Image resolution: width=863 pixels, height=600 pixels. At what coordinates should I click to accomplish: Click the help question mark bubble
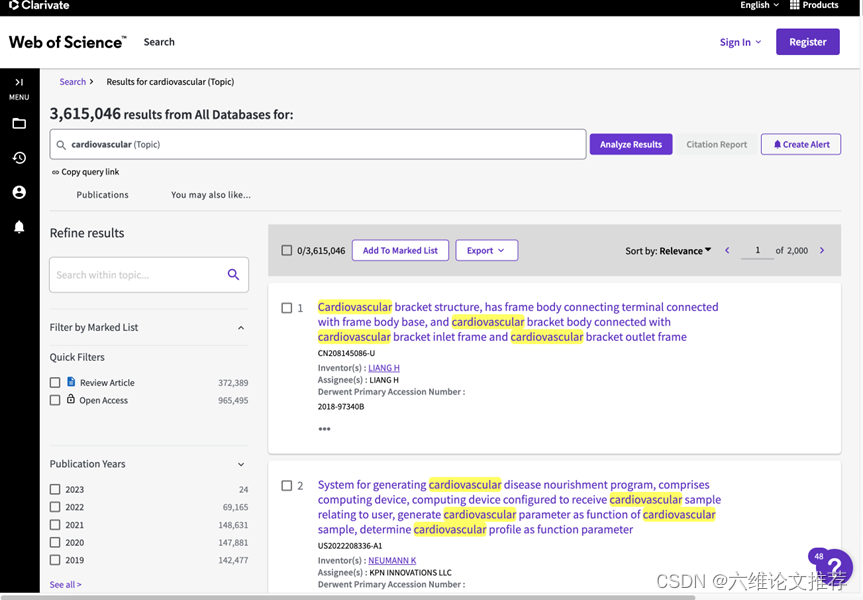point(834,565)
